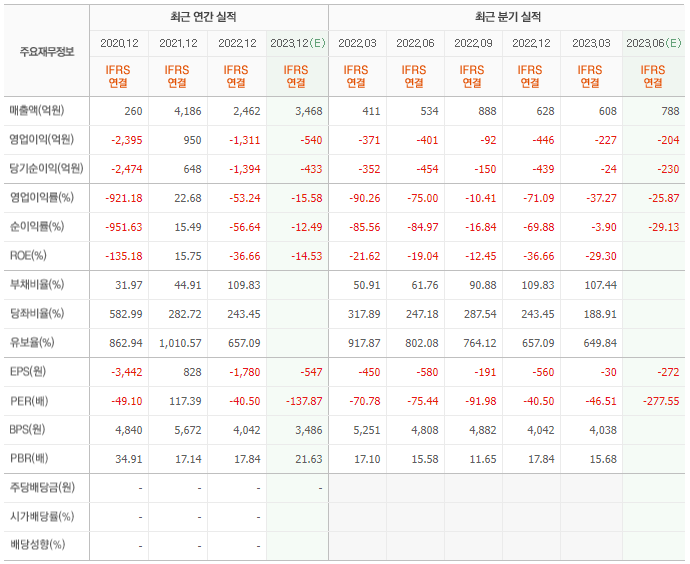The image size is (690, 564).
Task: Select the 시가배당률(%) row label
Action: tap(42, 516)
